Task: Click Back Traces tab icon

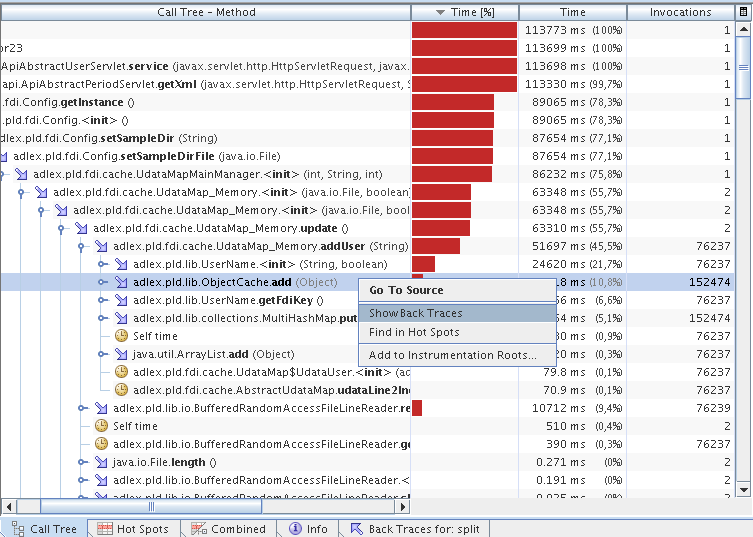Action: (x=356, y=529)
